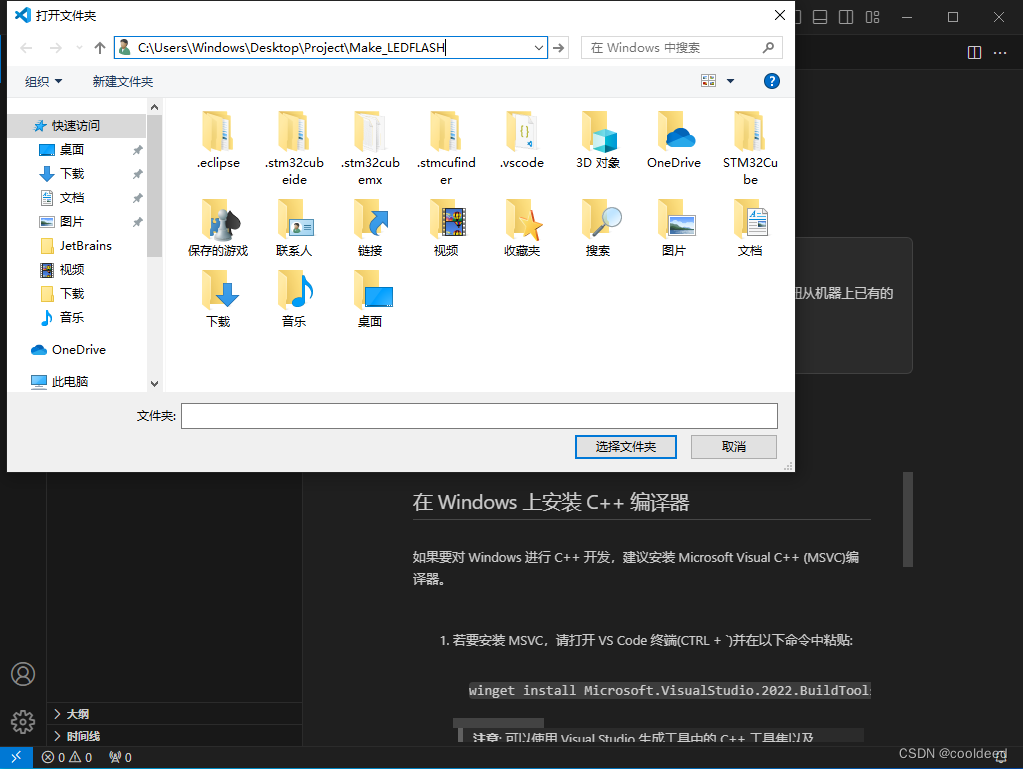Select 音乐 in navigation pane
The image size is (1023, 769).
77,318
